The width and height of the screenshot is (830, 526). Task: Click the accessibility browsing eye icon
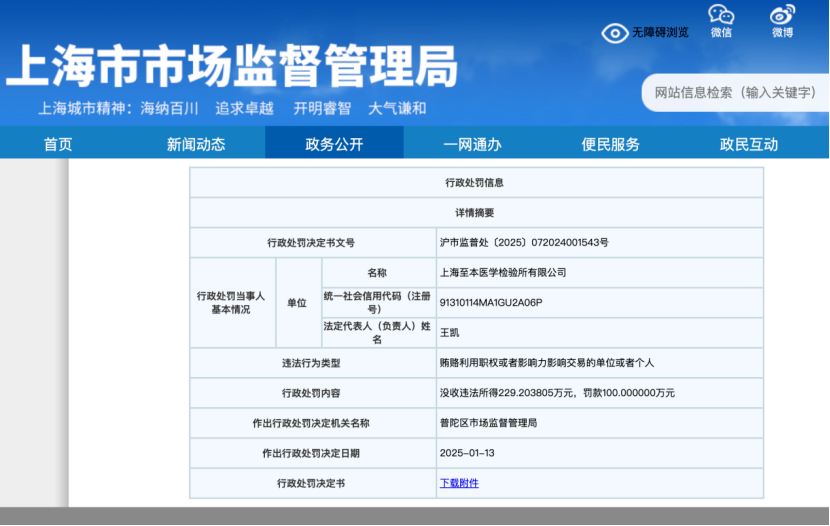pyautogui.click(x=614, y=33)
